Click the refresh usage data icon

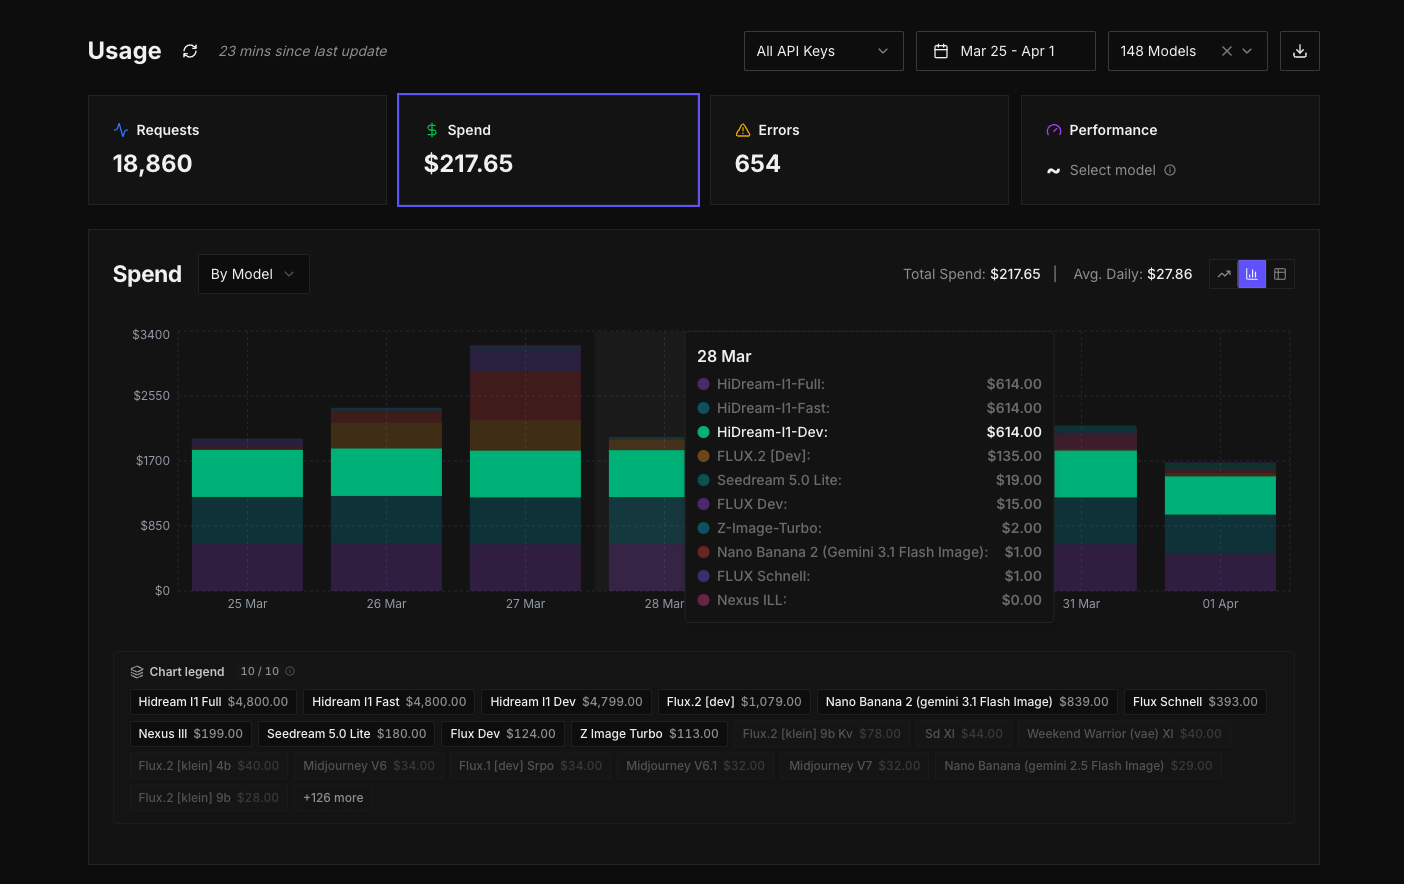(190, 51)
